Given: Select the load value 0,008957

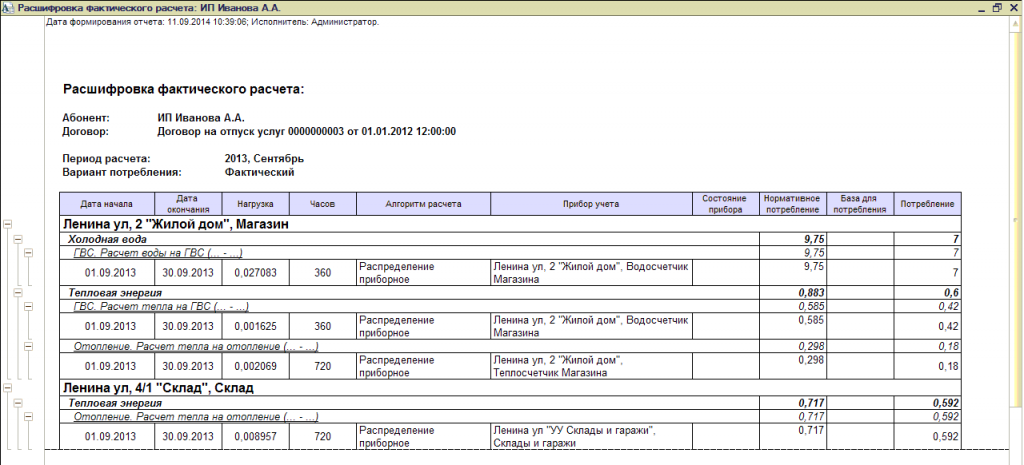Looking at the screenshot, I should 255,436.
